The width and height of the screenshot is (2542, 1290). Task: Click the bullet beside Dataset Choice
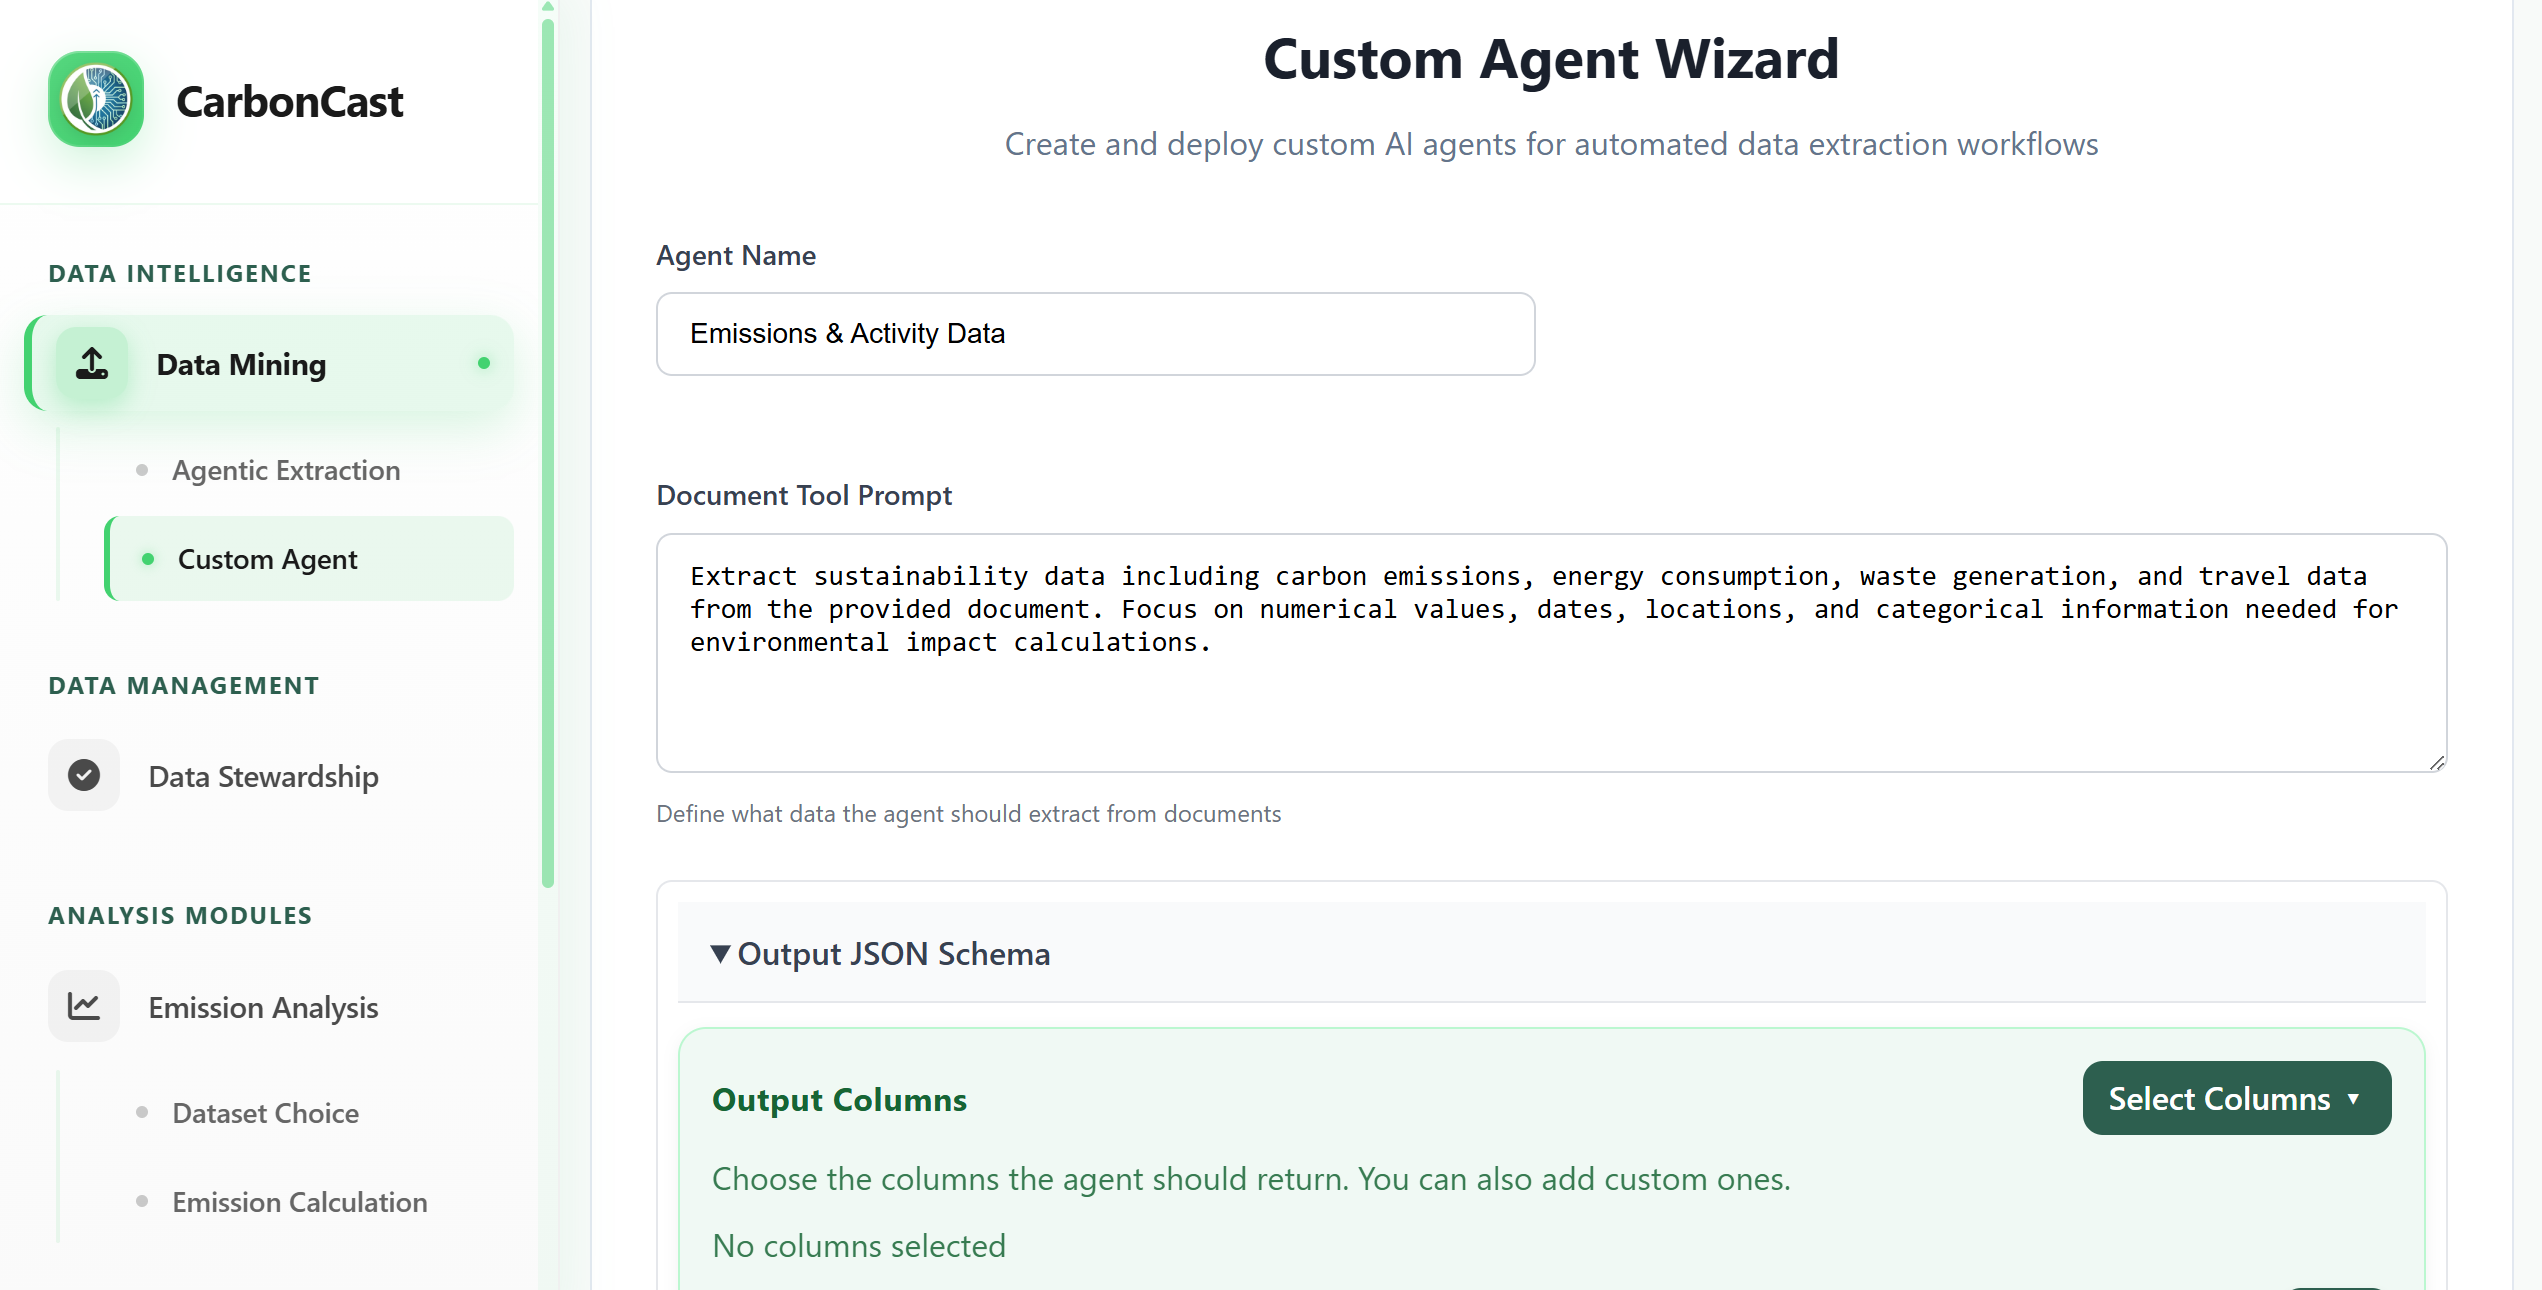pos(142,1112)
